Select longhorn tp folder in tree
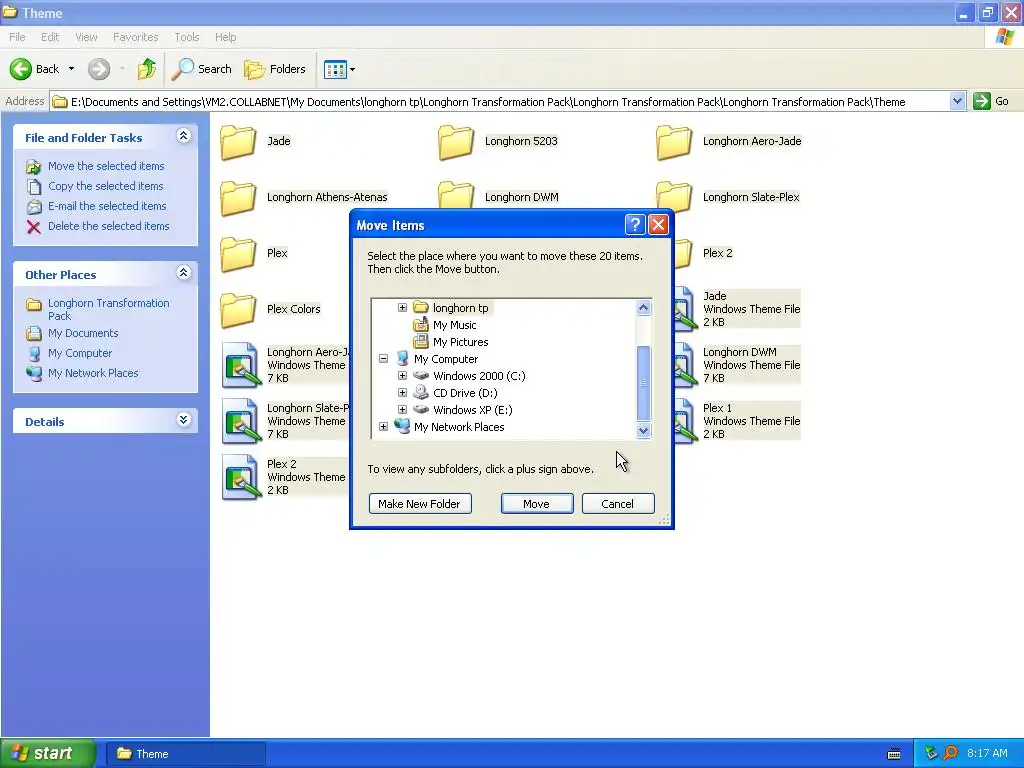1024x768 pixels. [x=460, y=308]
